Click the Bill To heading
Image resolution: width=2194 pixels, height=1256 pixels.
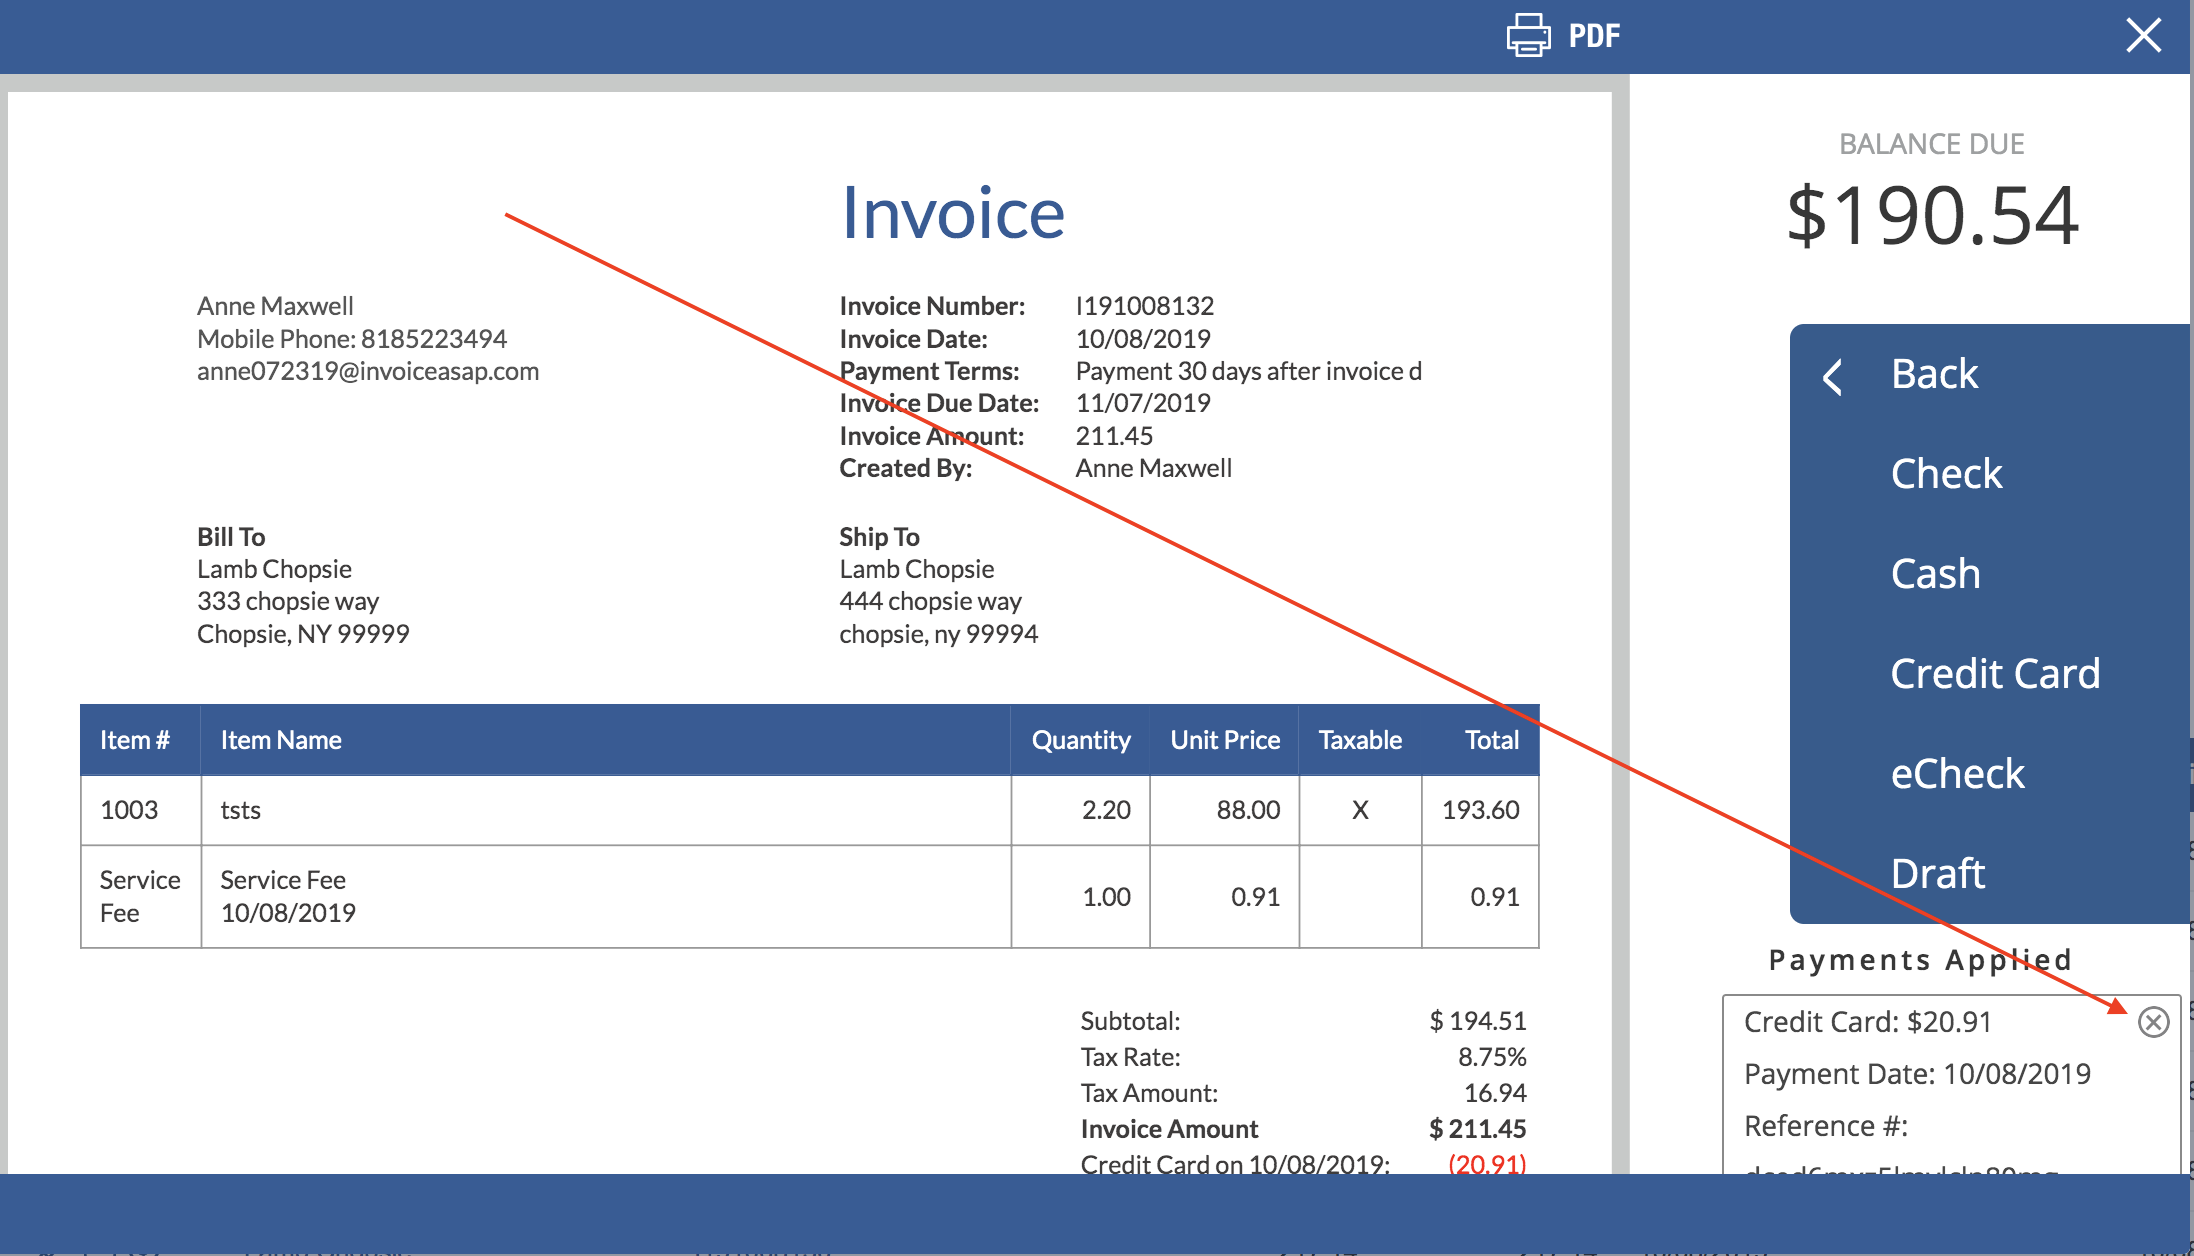[231, 537]
